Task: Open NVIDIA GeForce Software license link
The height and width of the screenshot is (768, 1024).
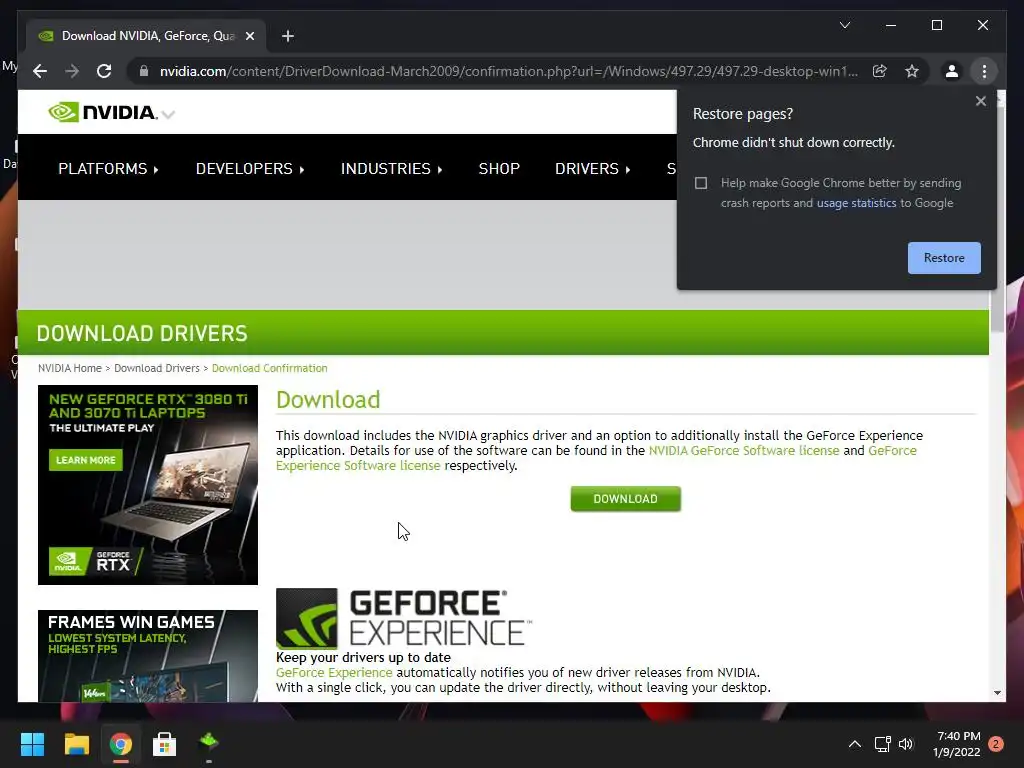Action: click(x=744, y=451)
